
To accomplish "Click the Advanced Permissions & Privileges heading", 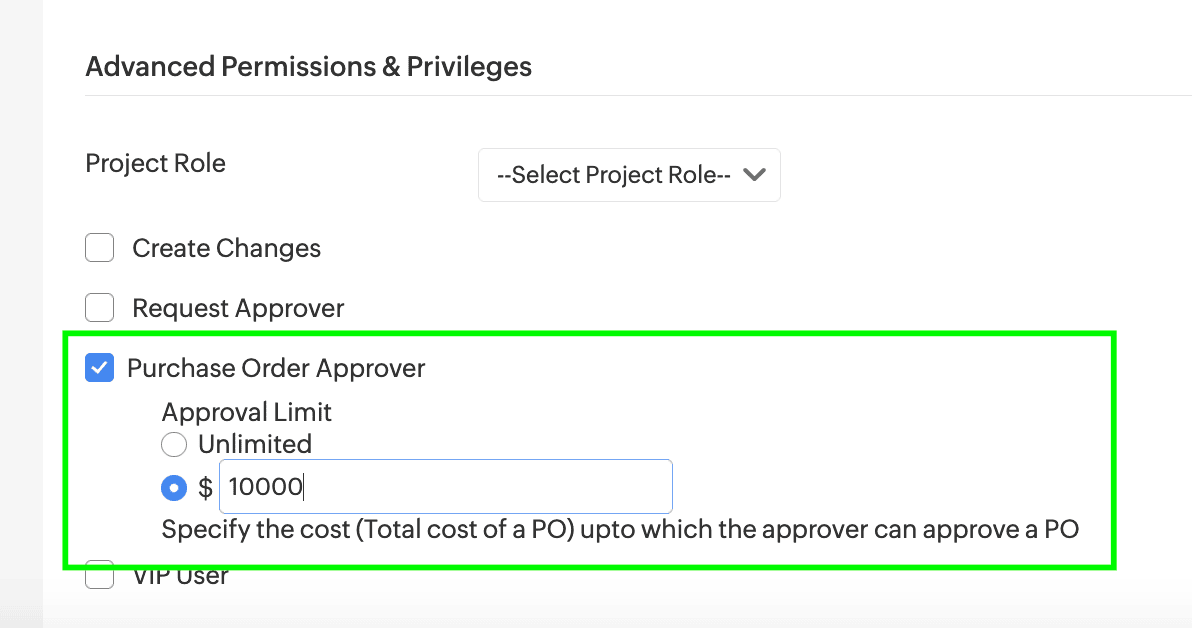I will pyautogui.click(x=308, y=67).
